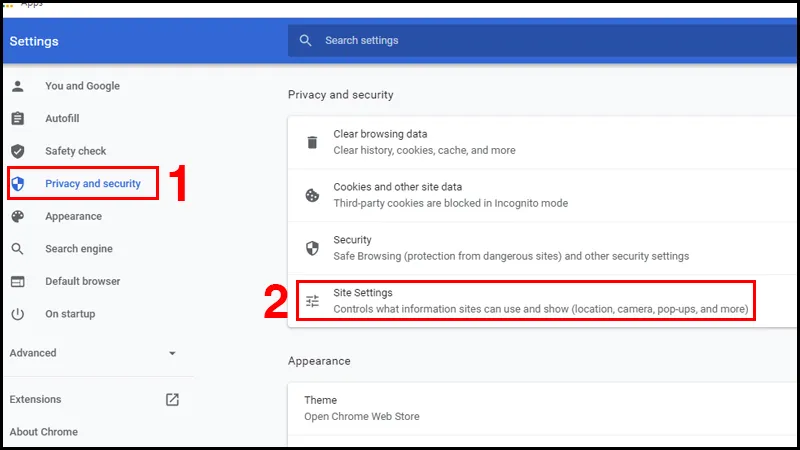The height and width of the screenshot is (450, 800).
Task: Open the Search engine settings section
Action: pyautogui.click(x=79, y=249)
